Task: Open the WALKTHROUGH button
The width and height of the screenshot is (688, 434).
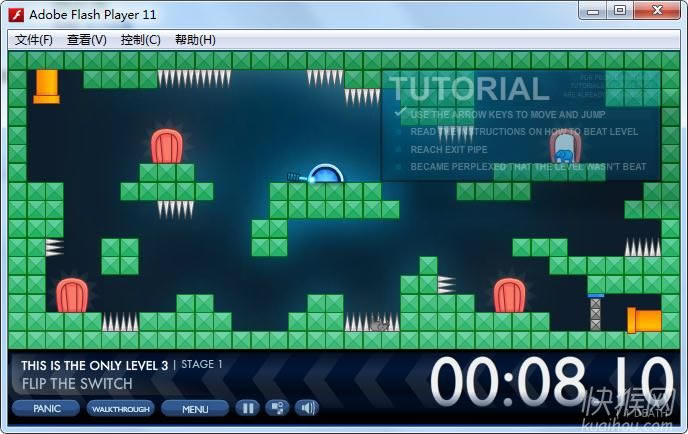Action: 121,409
